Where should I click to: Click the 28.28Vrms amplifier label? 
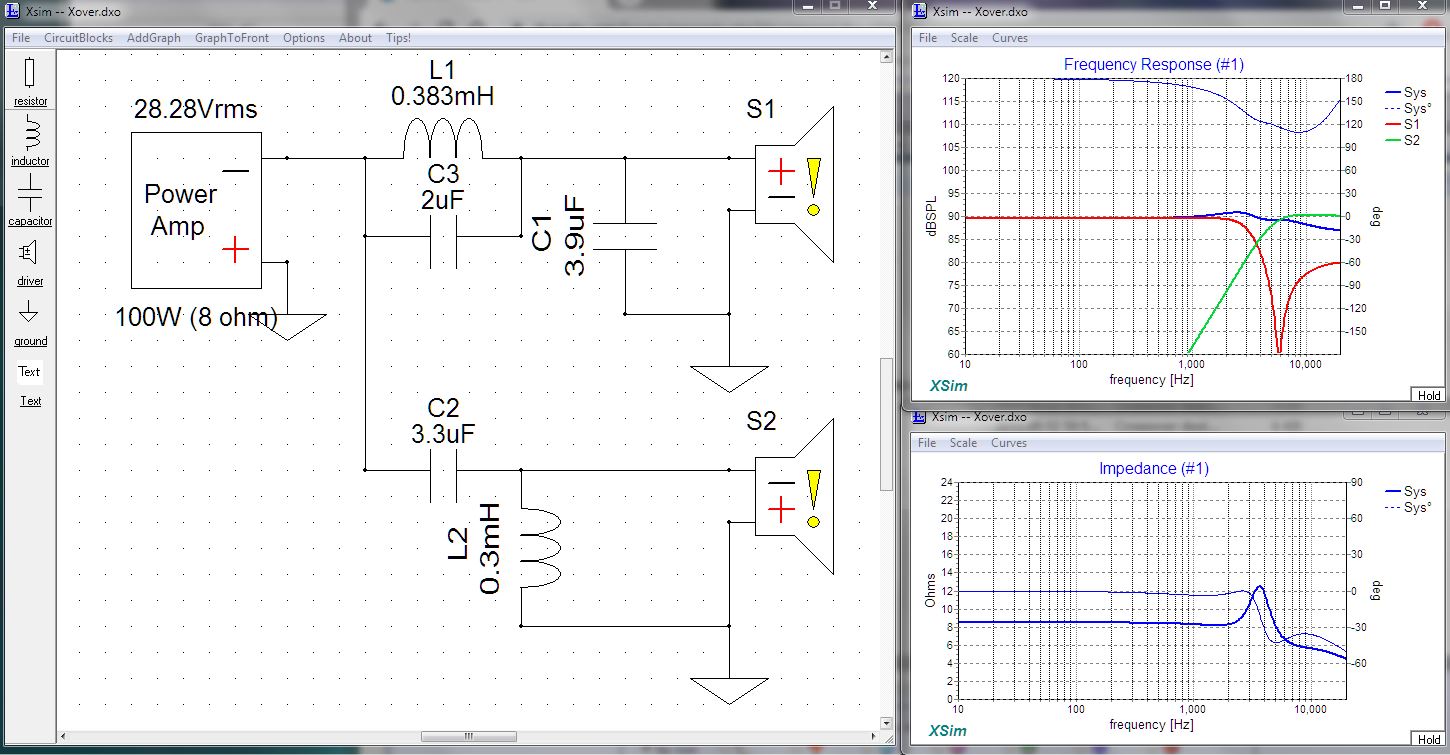coord(197,109)
